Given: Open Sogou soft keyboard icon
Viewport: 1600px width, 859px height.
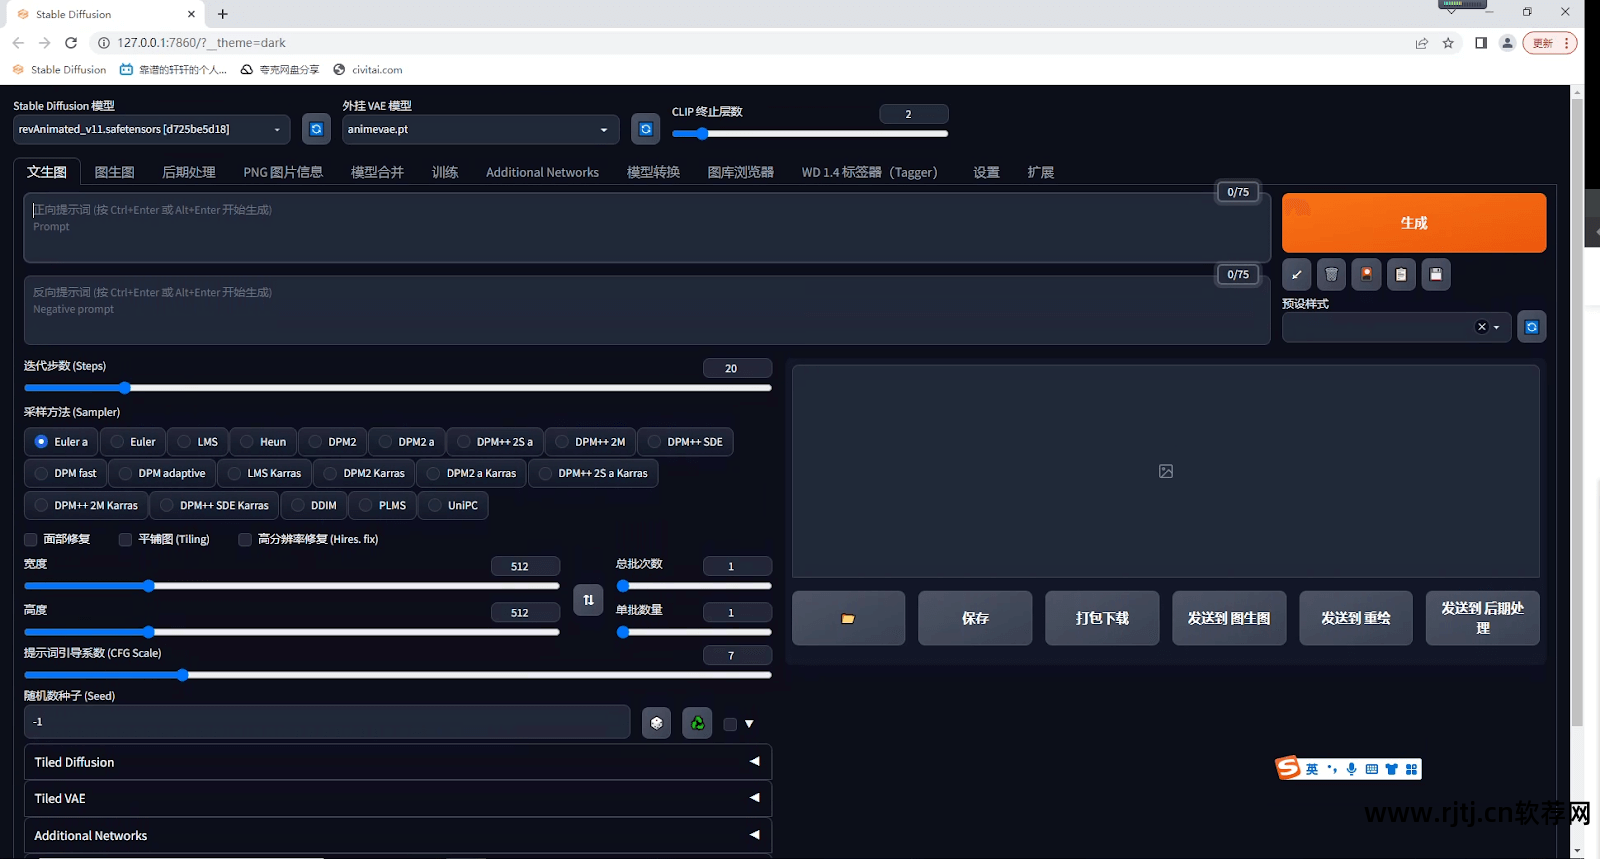Looking at the screenshot, I should (1372, 769).
